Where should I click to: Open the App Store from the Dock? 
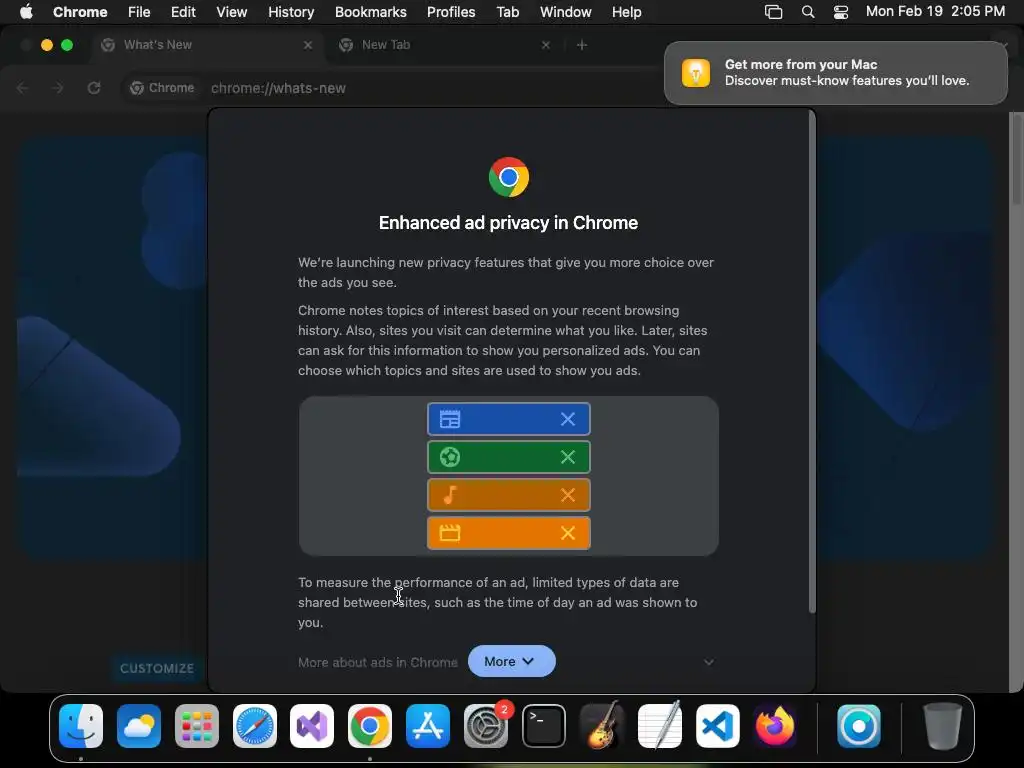click(428, 726)
